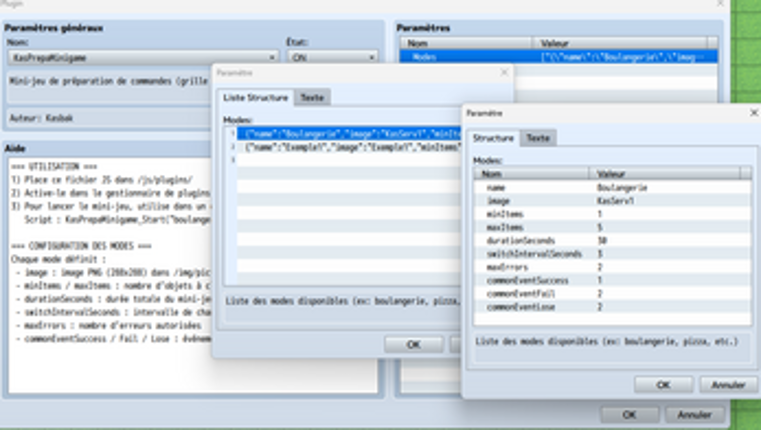The image size is (761, 430).
Task: Select the name parameter row
Action: (x=612, y=187)
